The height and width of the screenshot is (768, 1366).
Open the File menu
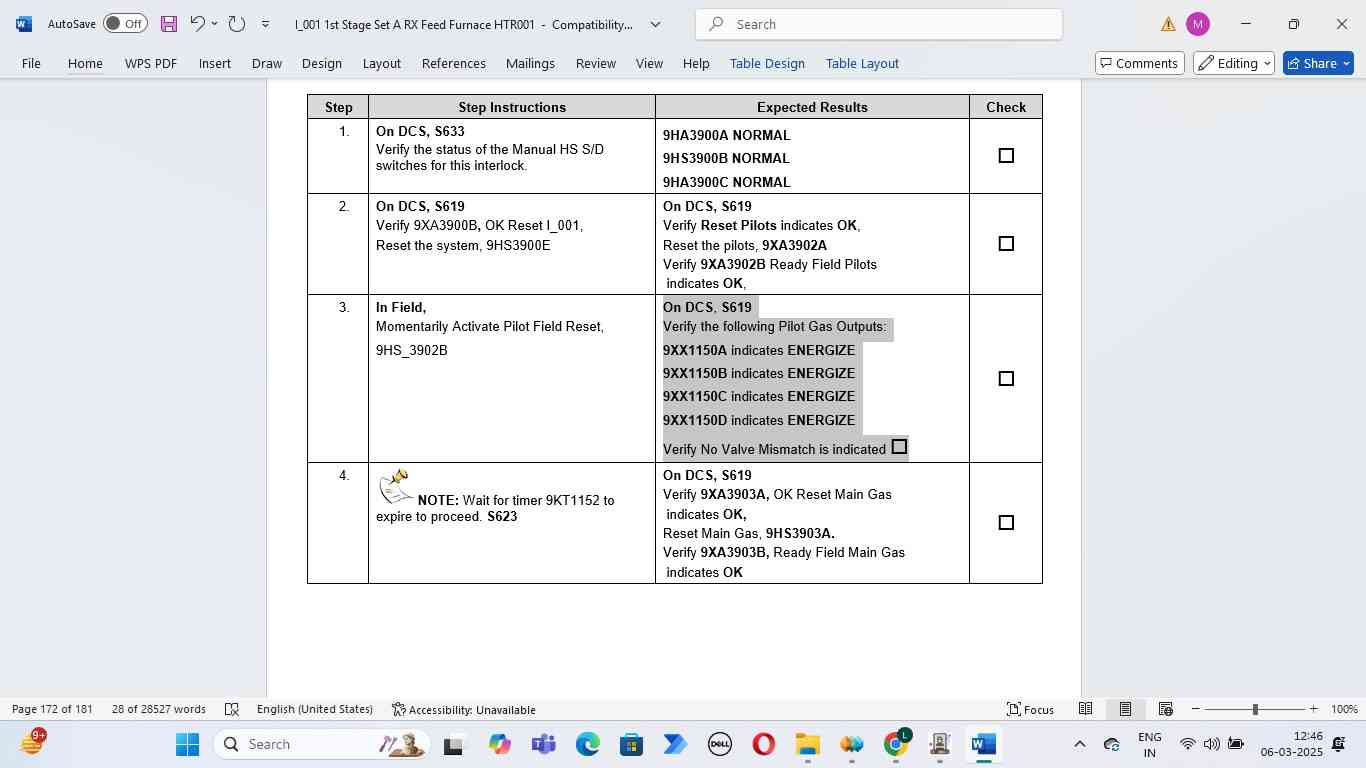[31, 63]
